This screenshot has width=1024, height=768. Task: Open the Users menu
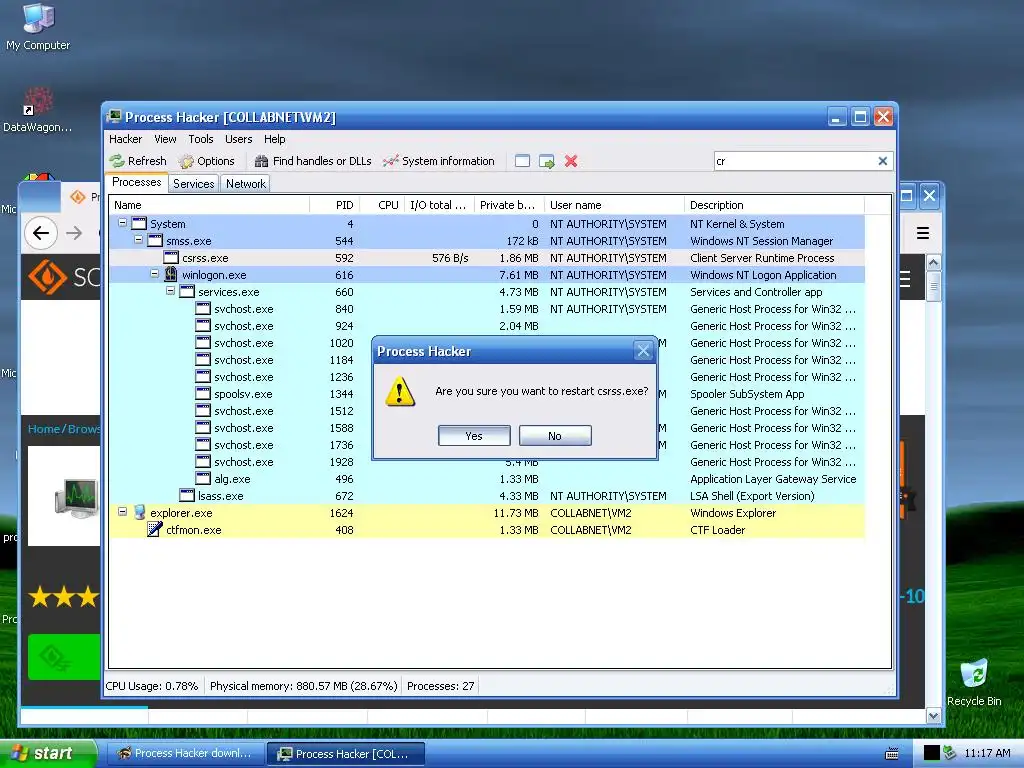tap(238, 139)
